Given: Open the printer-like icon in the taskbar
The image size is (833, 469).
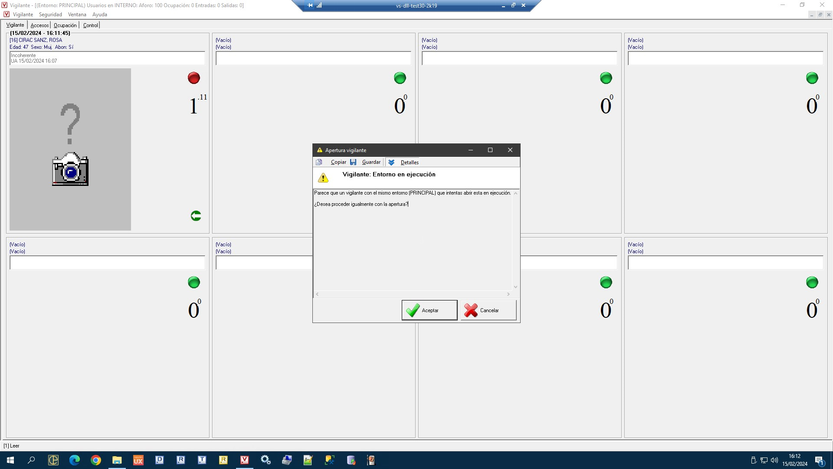Looking at the screenshot, I should pos(287,460).
